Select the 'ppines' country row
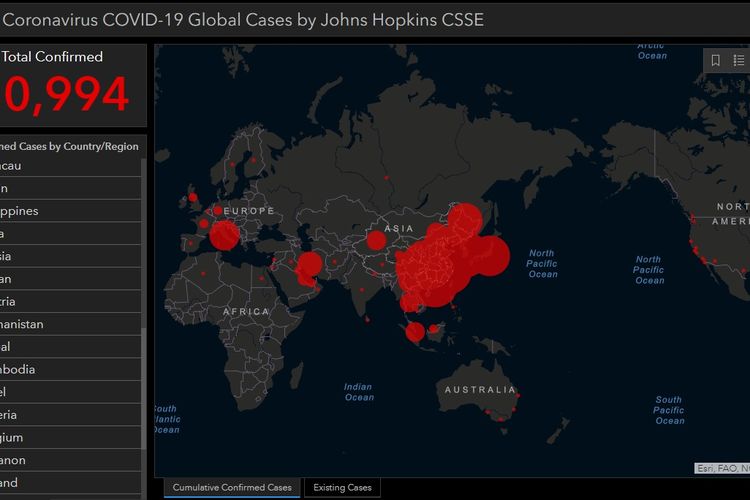This screenshot has width=750, height=500. [70, 211]
